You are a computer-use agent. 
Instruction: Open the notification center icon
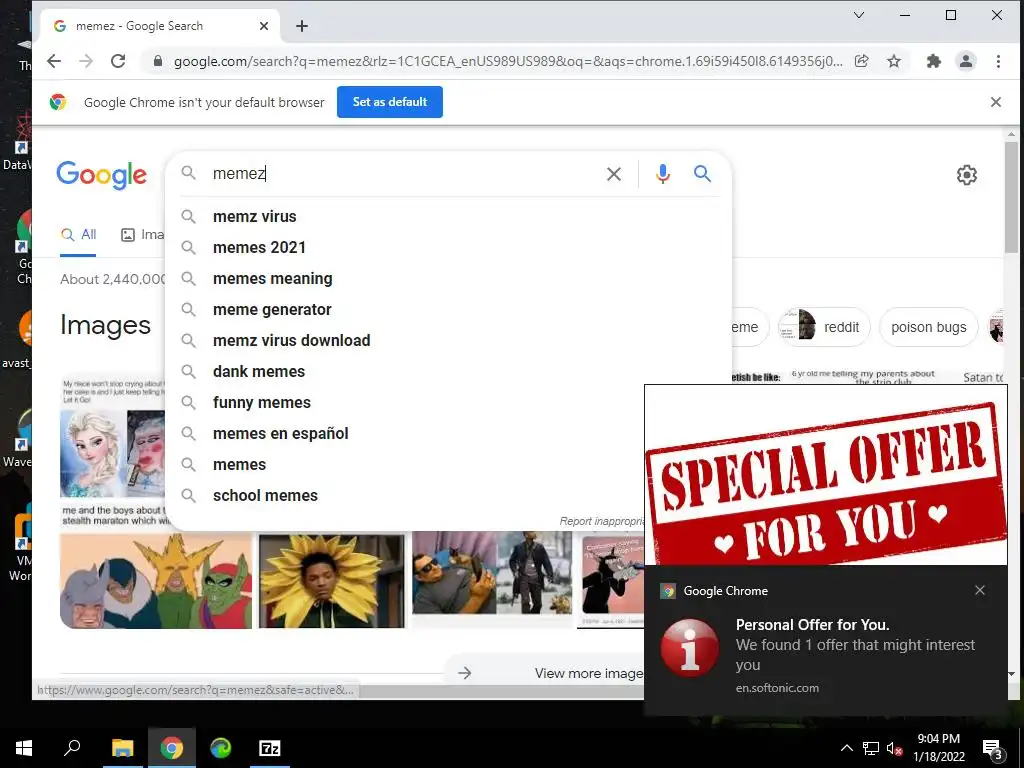(x=993, y=750)
